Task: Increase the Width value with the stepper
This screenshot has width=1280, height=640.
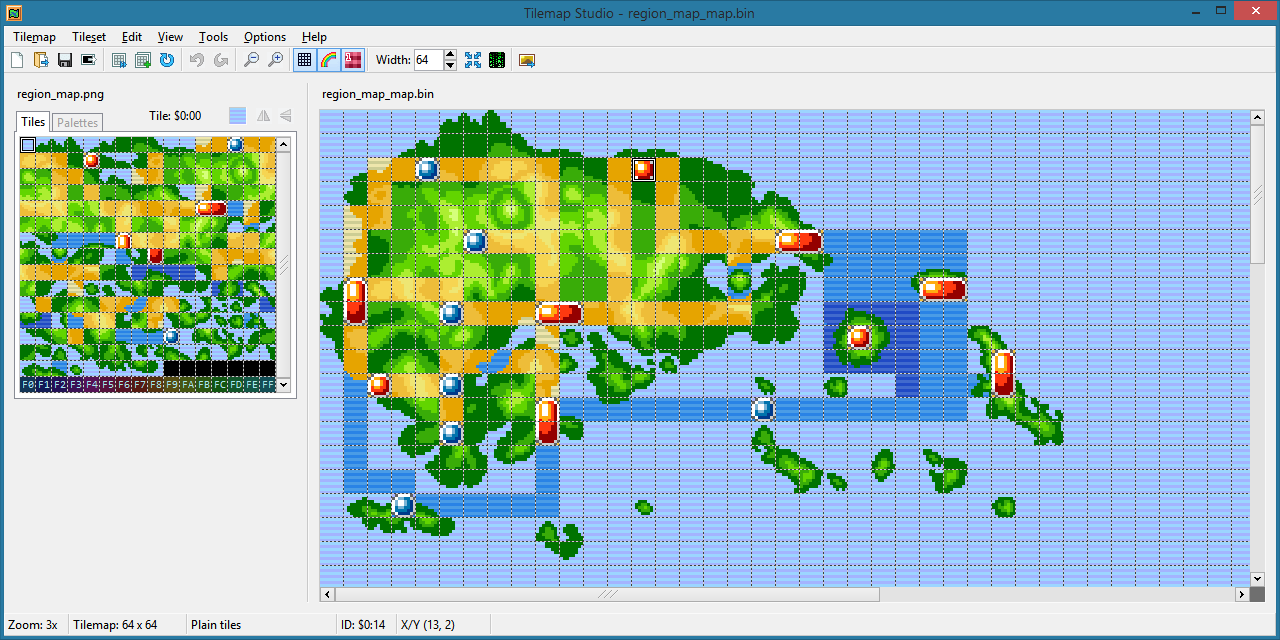Action: coord(449,54)
